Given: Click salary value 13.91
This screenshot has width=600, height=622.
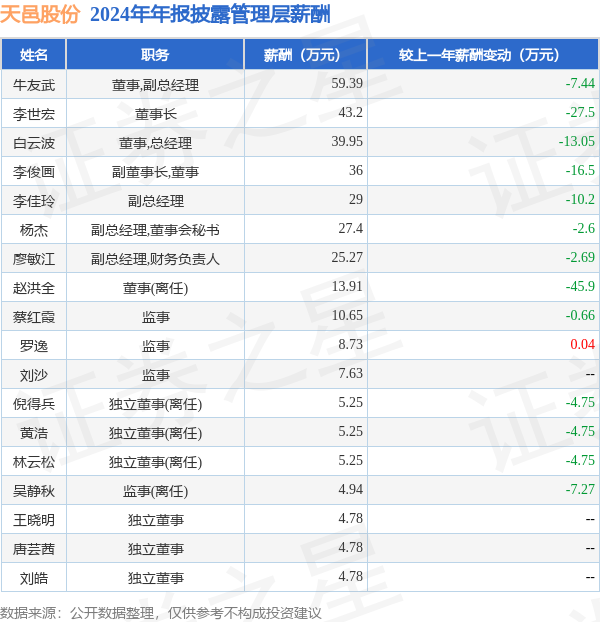Looking at the screenshot, I should 347,286.
